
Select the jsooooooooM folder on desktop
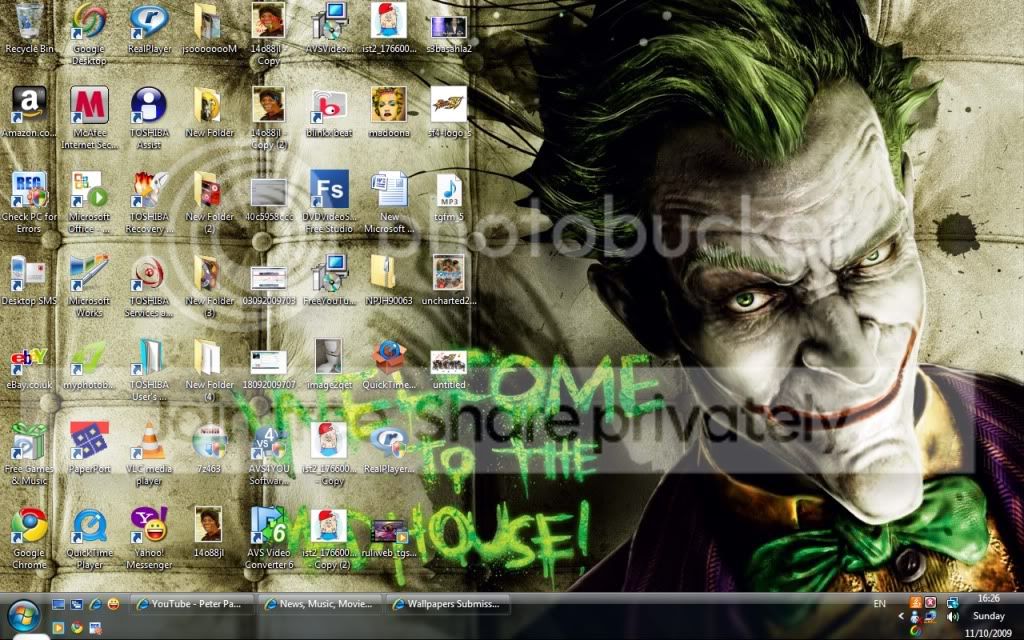coord(209,27)
